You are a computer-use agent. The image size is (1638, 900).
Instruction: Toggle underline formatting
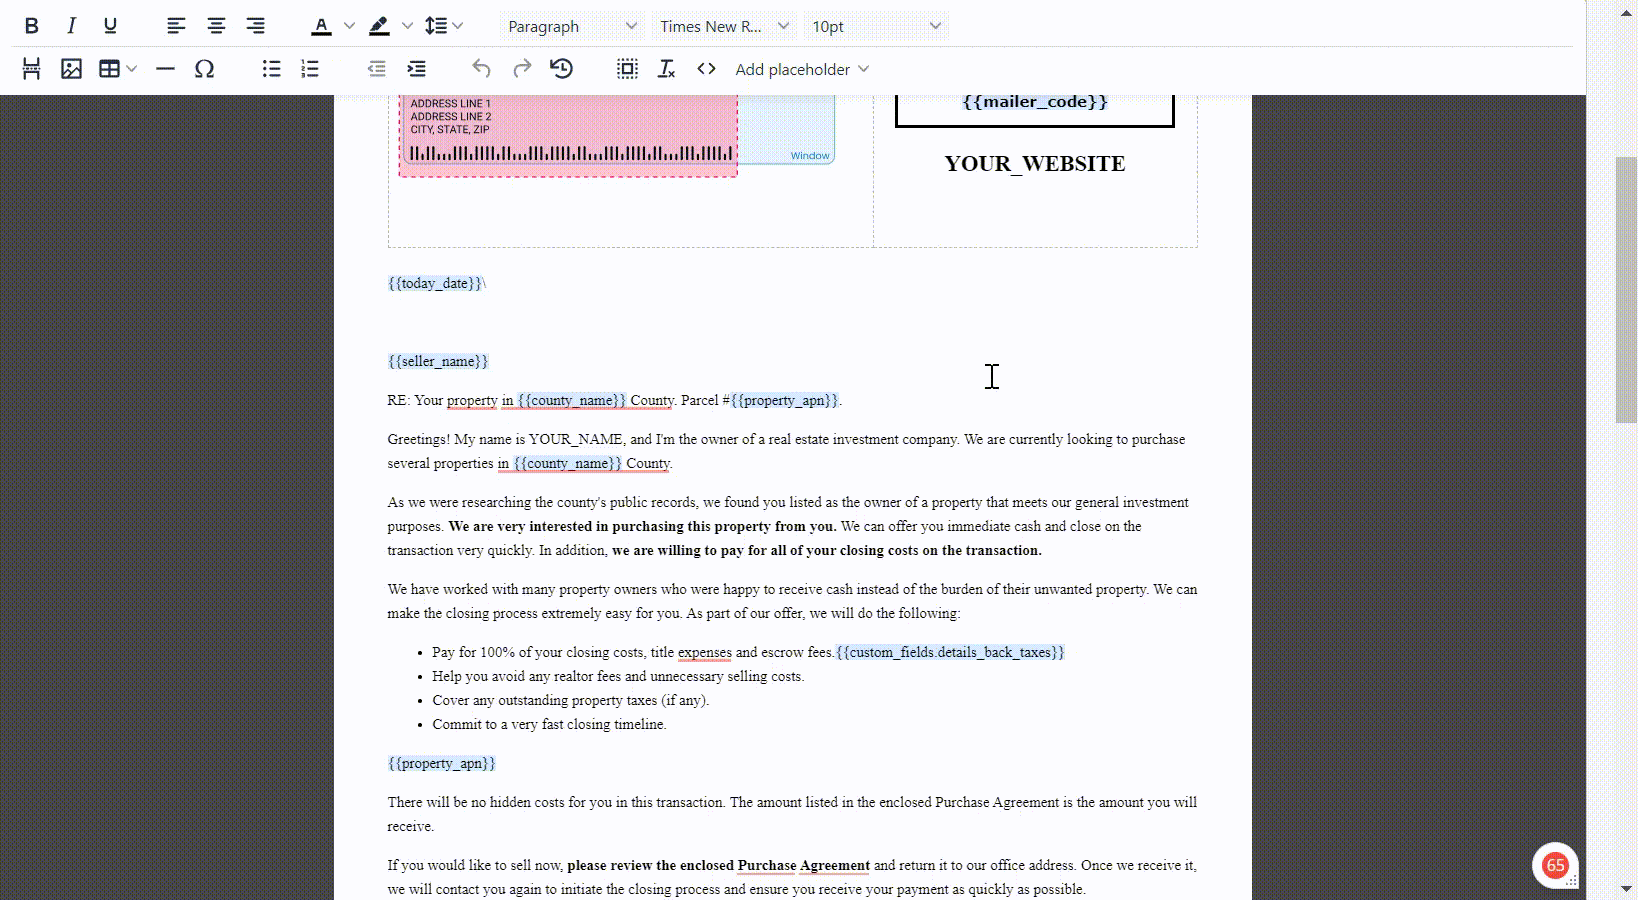click(110, 26)
